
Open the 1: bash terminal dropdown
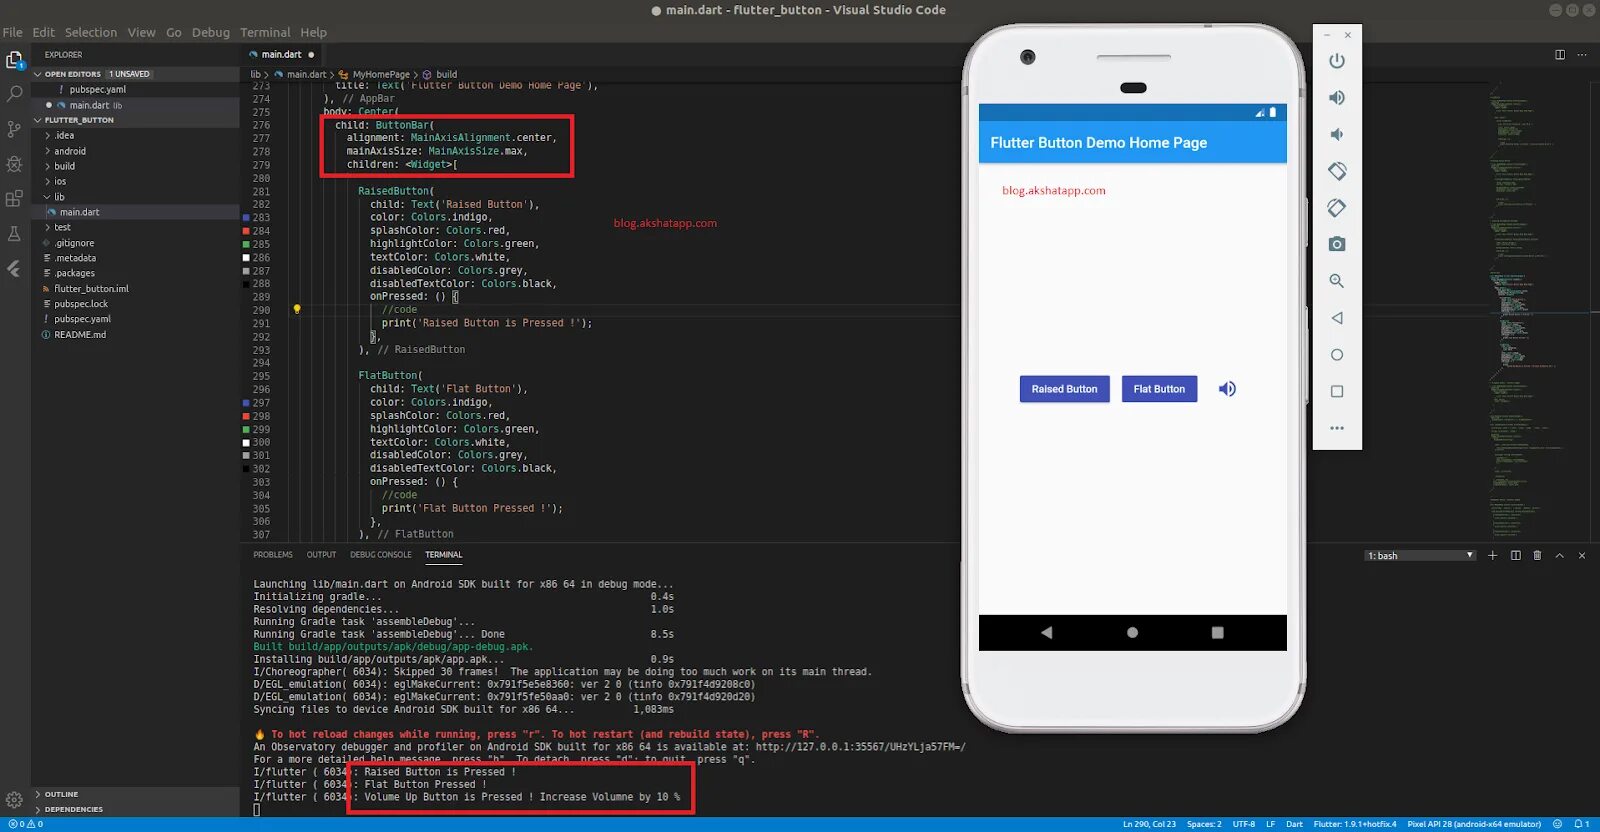point(1420,555)
